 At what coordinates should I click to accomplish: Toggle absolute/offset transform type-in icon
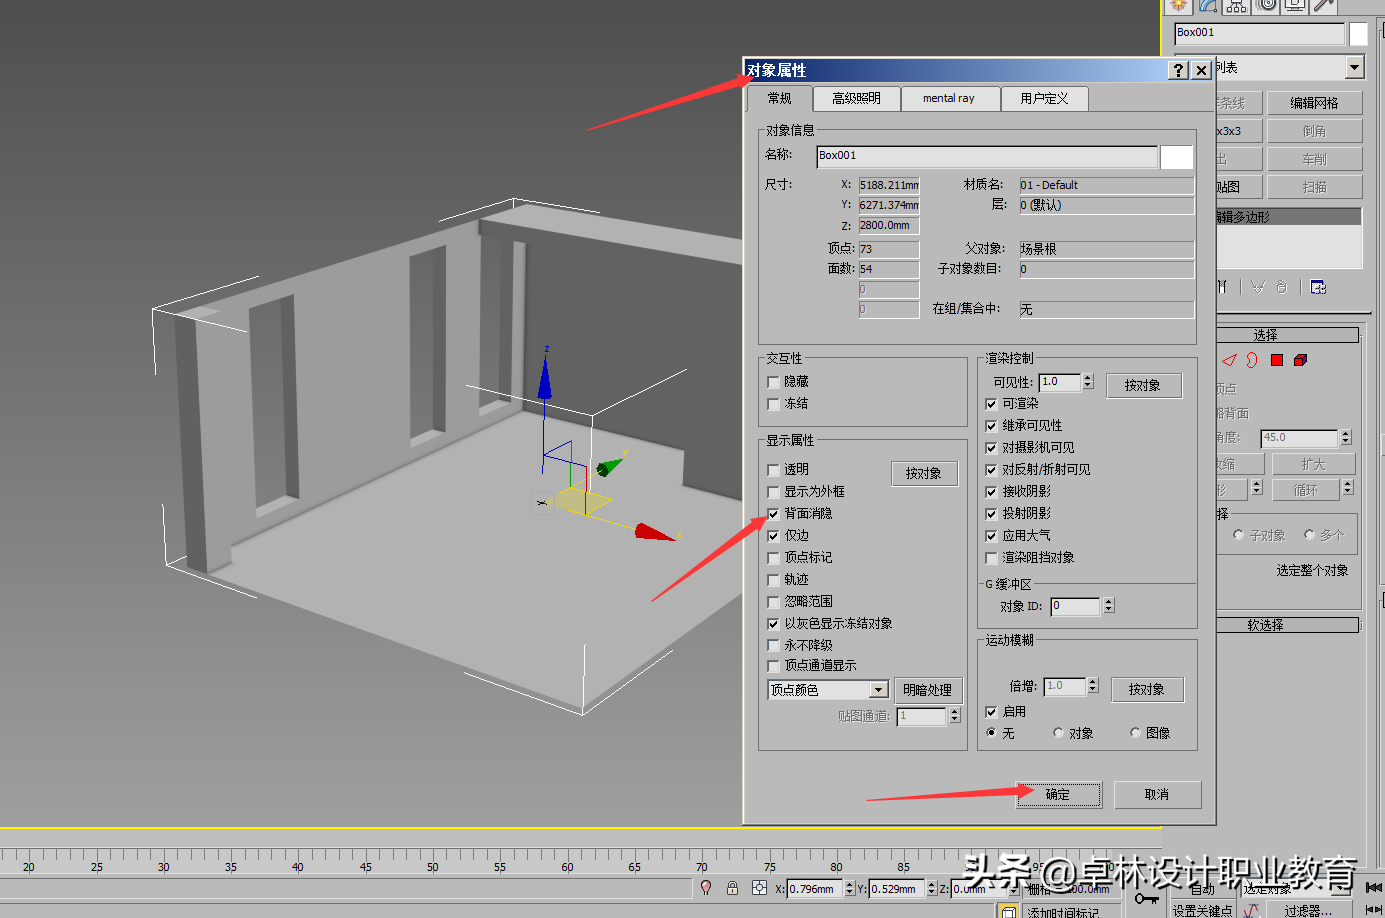coord(760,888)
